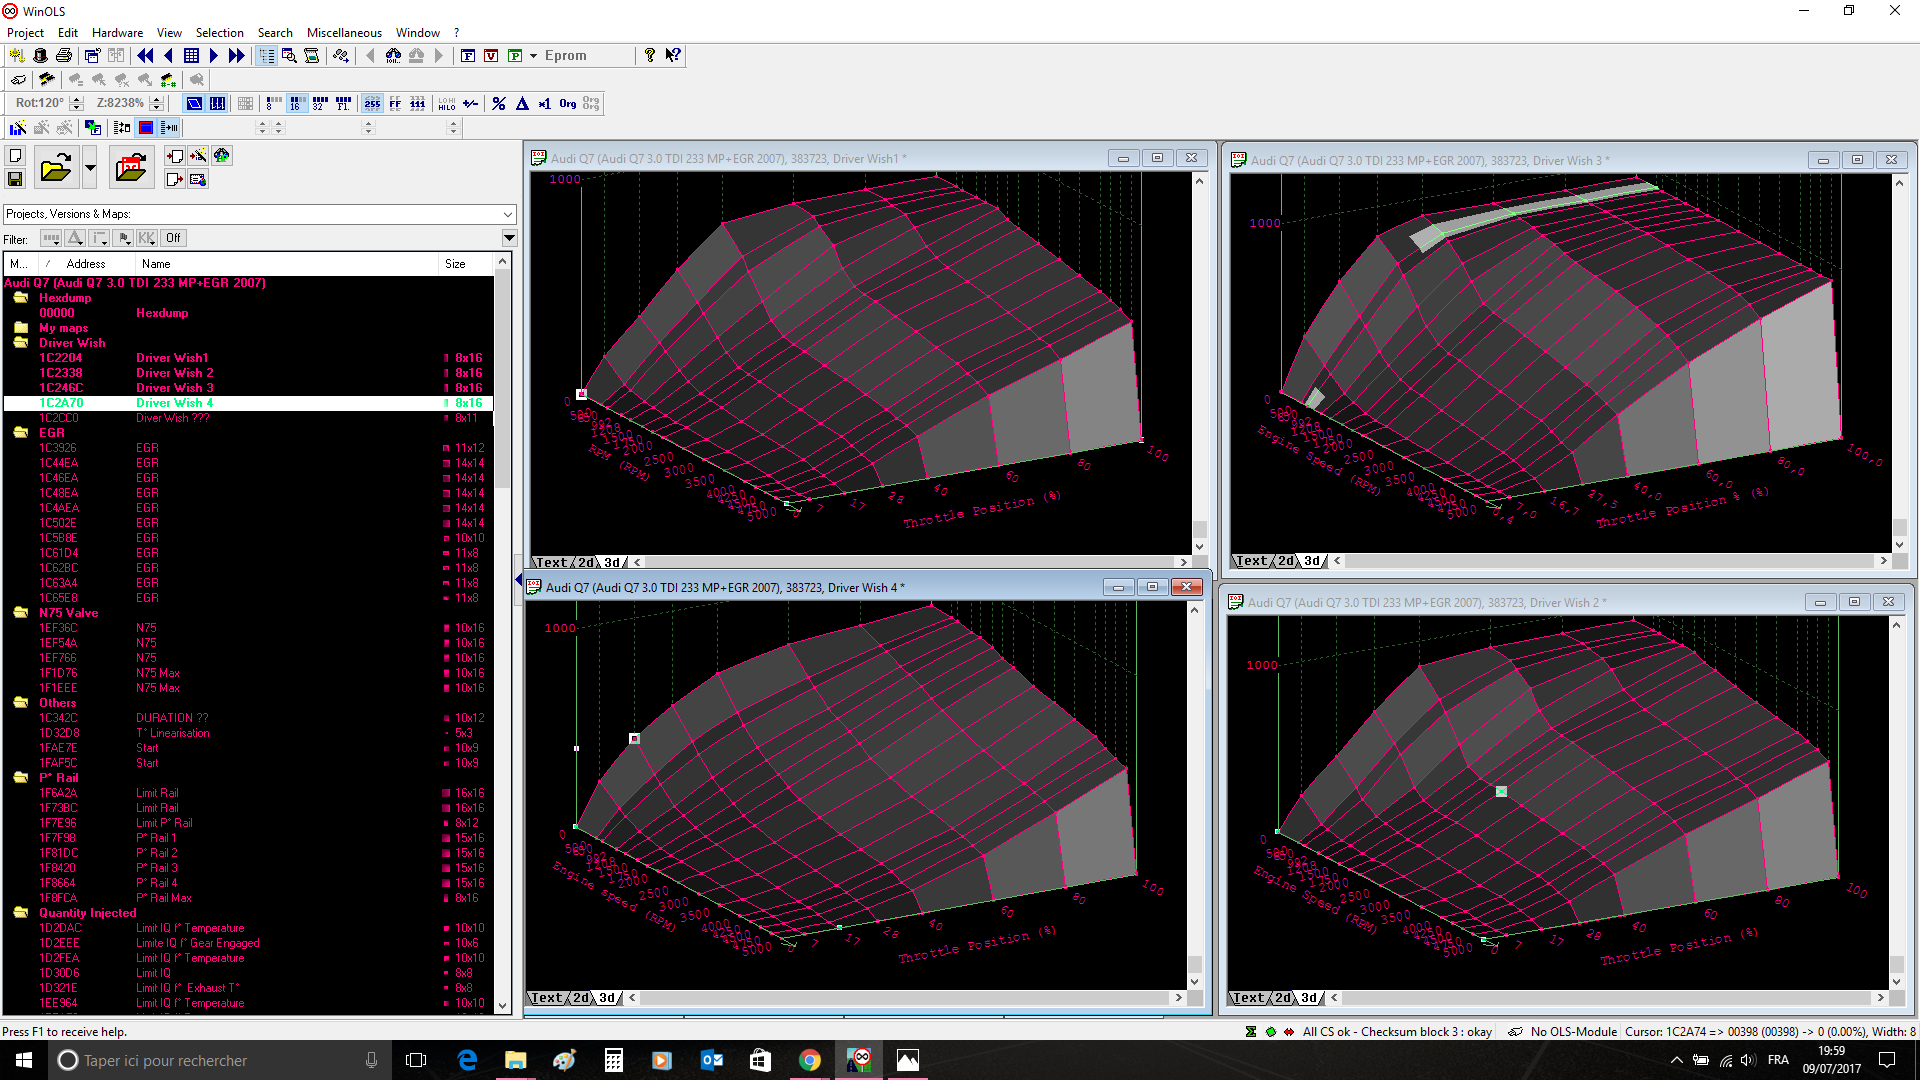Toggle decimal 255 number format
The height and width of the screenshot is (1080, 1920).
[x=372, y=103]
